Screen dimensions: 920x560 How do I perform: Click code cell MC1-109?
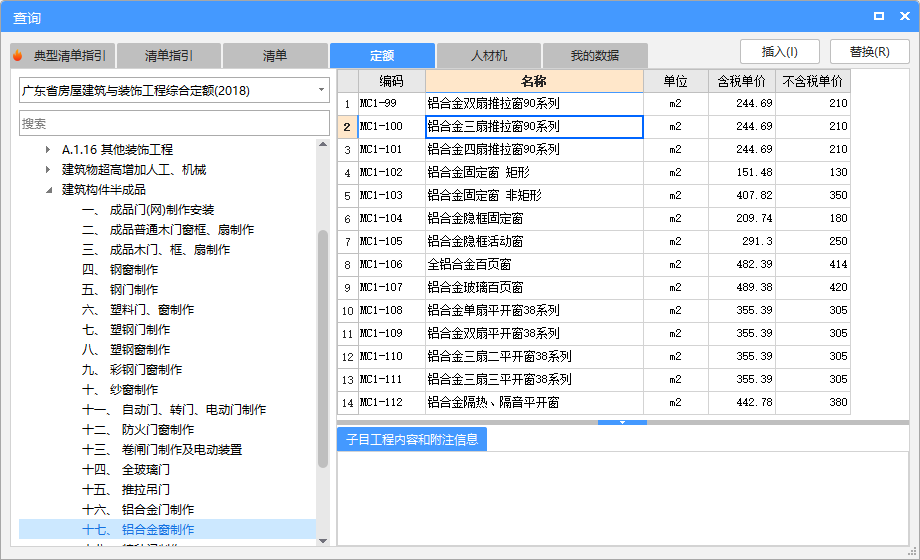click(391, 333)
